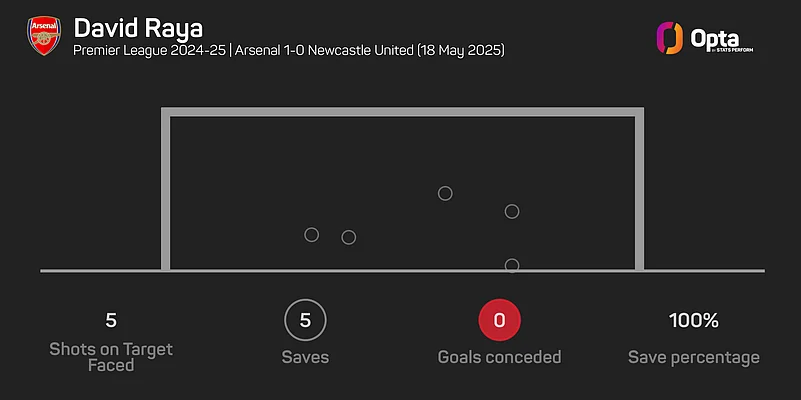
Task: Click the red Goals conceded circle
Action: pyautogui.click(x=499, y=321)
